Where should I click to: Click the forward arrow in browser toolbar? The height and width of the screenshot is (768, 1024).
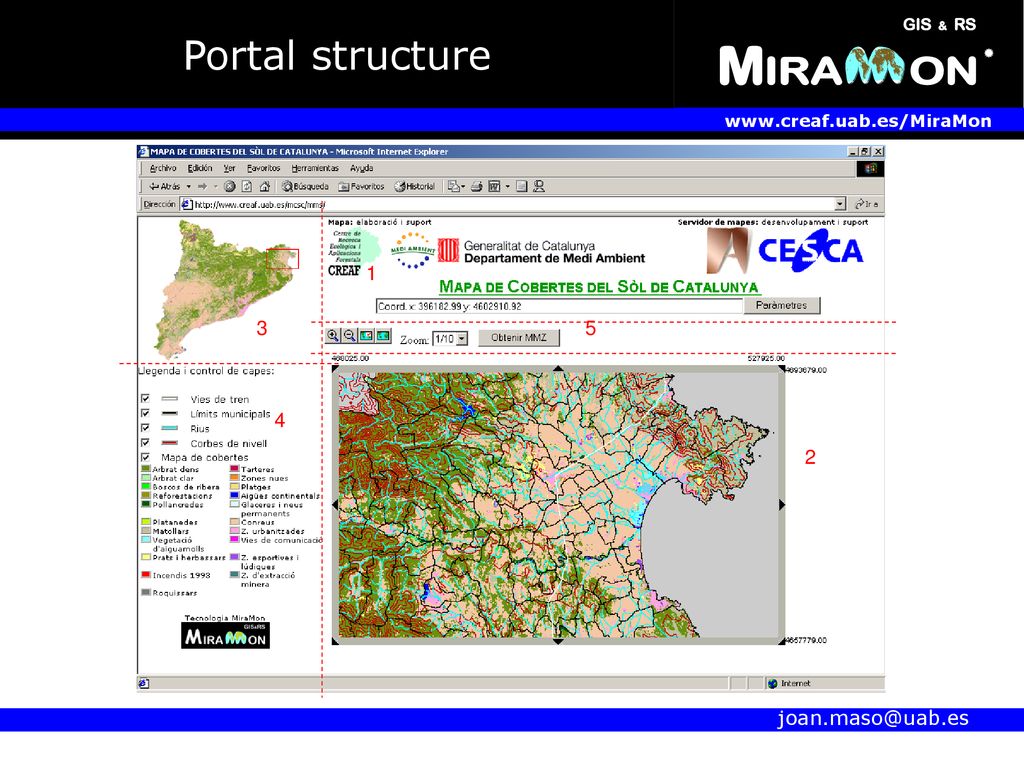point(202,186)
